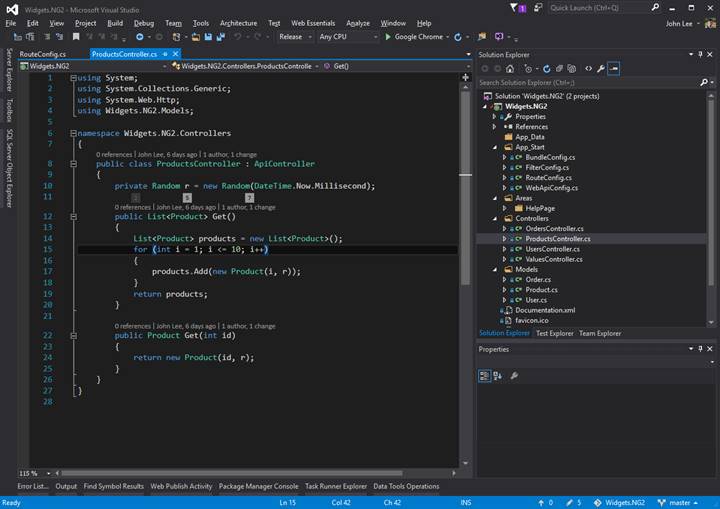Collapse the ProductsController class outline
This screenshot has width=720, height=509.
(73, 164)
